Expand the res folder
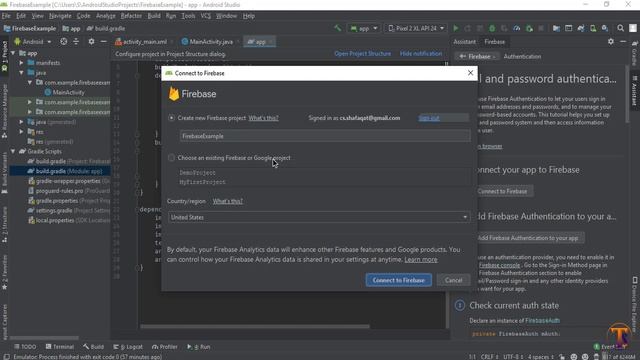 (21, 131)
